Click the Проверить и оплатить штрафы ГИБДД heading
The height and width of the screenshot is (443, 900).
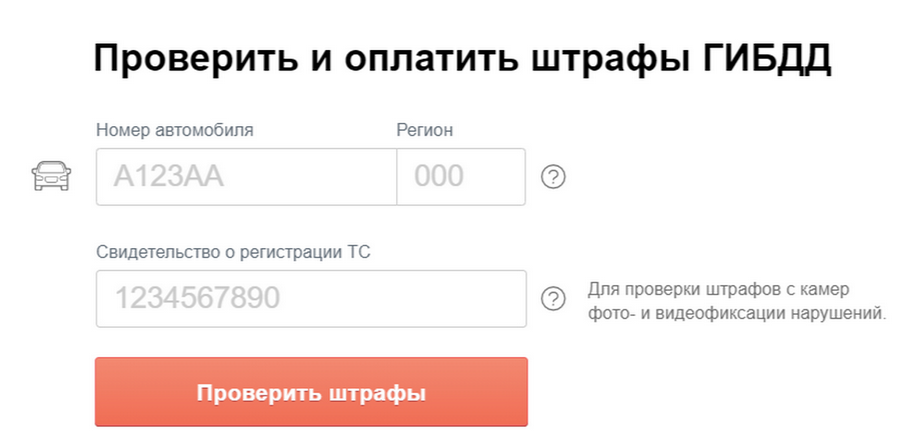click(462, 59)
